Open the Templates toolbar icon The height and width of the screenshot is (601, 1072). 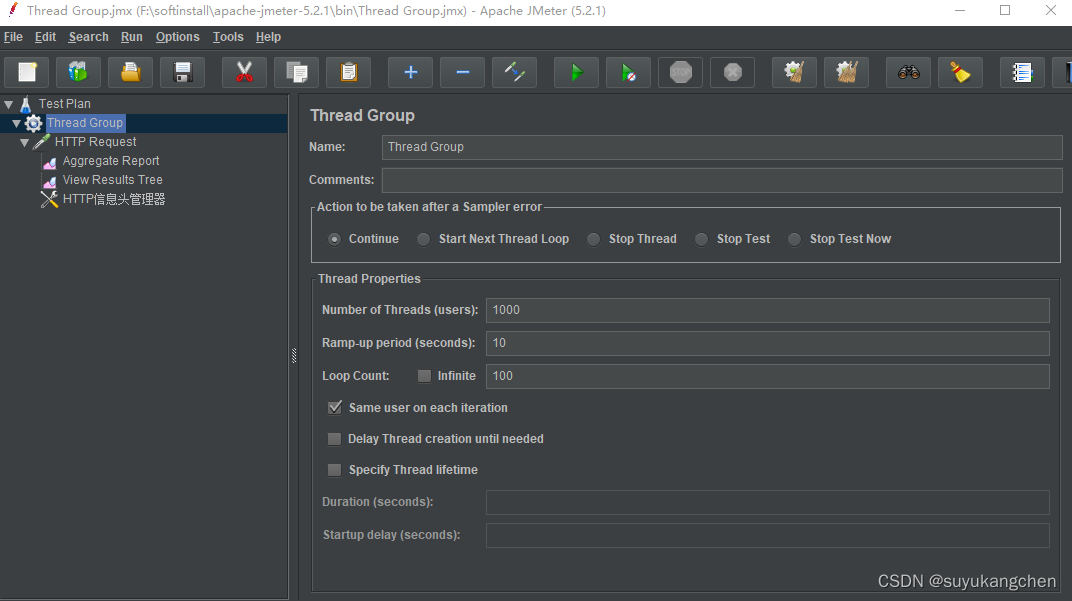pos(78,72)
